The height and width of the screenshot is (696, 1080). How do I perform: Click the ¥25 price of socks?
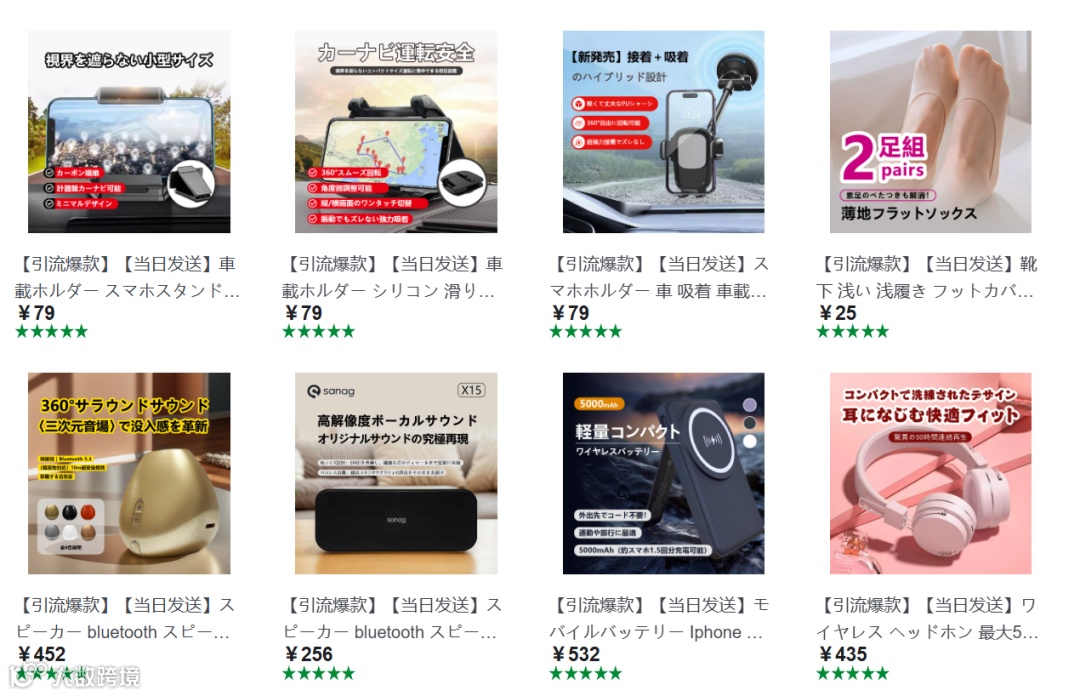click(x=838, y=313)
